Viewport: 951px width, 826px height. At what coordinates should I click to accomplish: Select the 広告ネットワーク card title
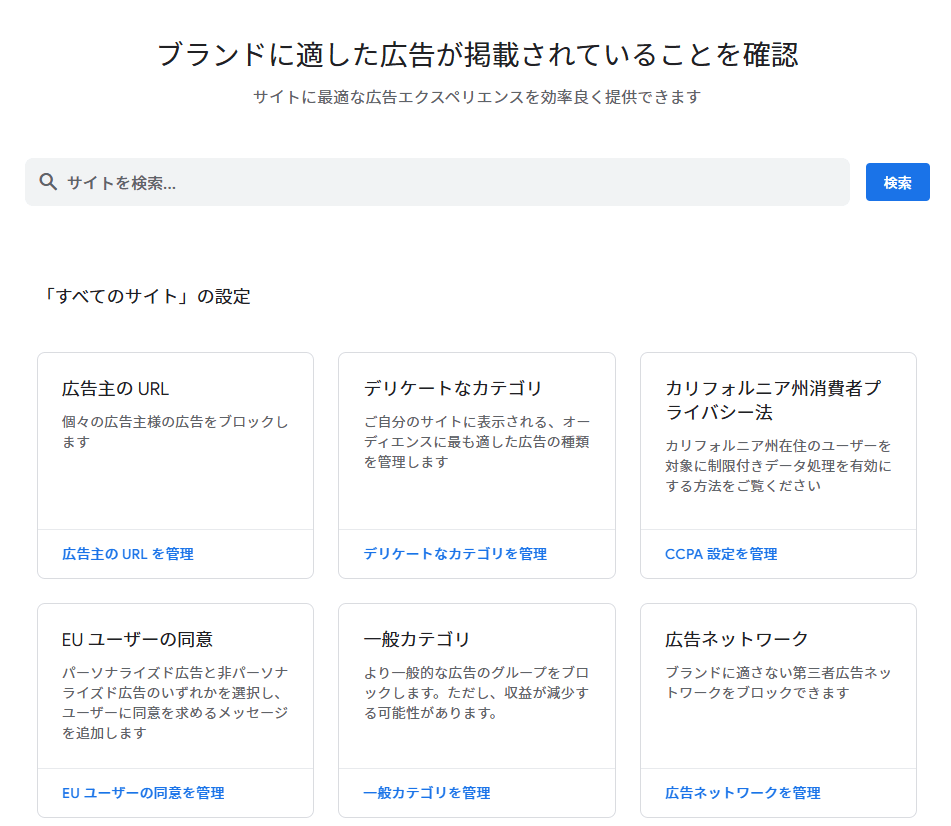[x=737, y=639]
